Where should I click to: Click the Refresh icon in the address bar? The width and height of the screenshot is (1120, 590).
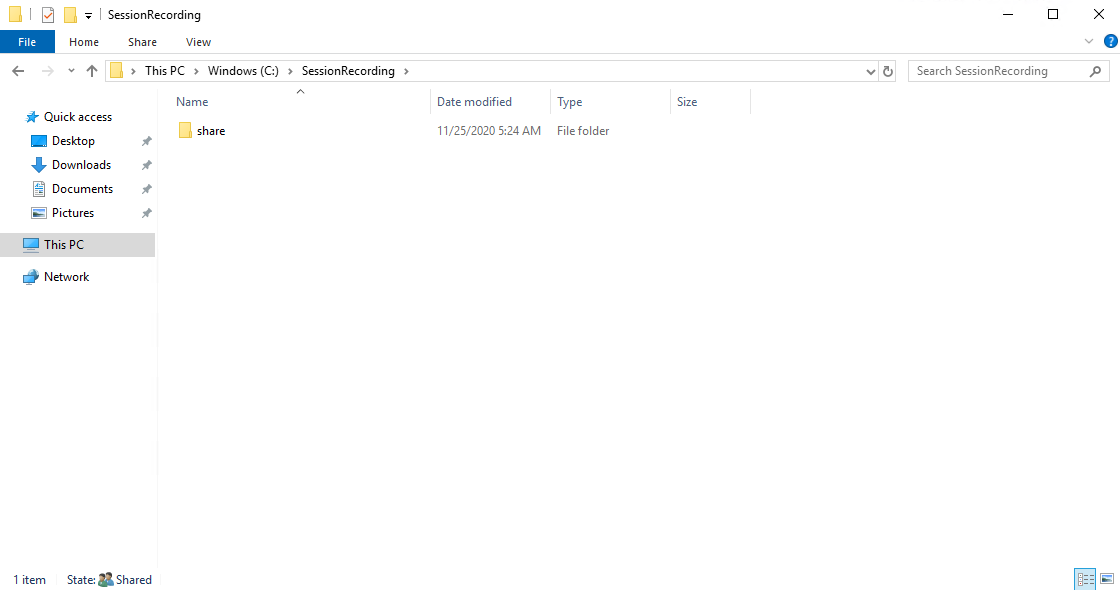888,71
